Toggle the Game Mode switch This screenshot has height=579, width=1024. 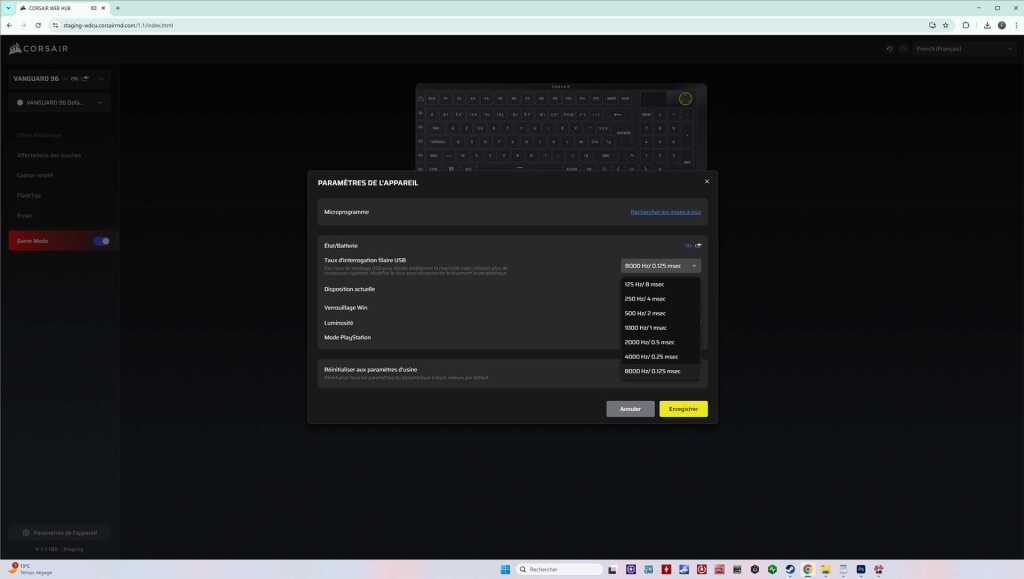click(x=101, y=241)
